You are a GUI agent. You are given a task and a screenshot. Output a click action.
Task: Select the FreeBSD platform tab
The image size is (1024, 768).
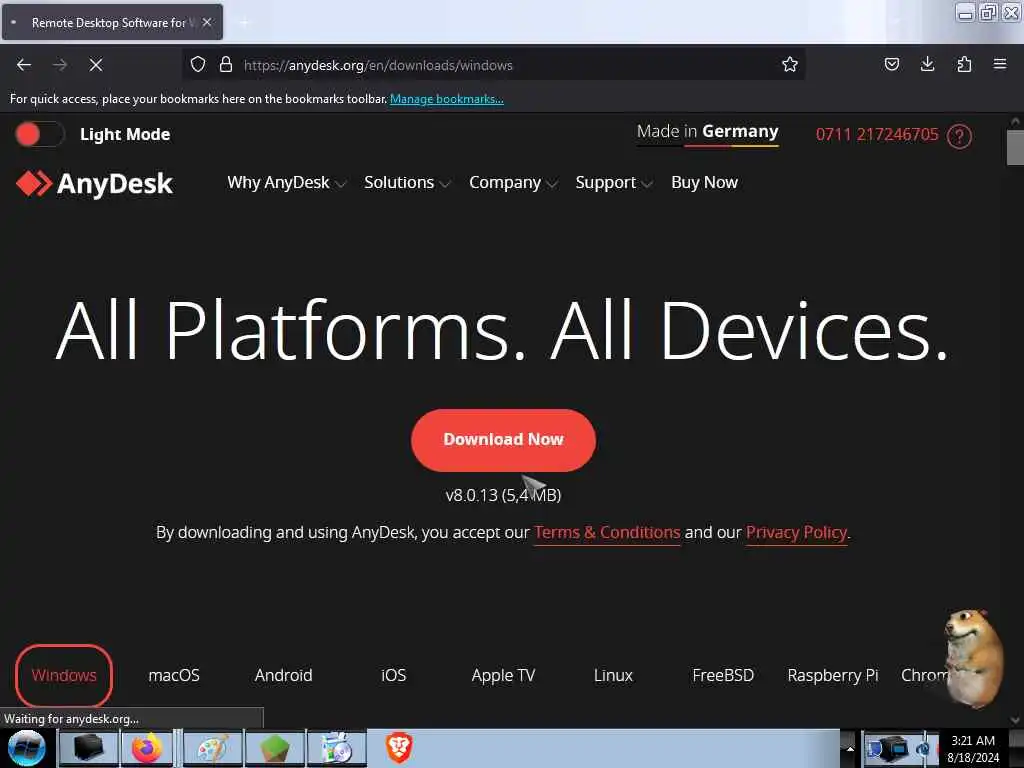point(723,675)
